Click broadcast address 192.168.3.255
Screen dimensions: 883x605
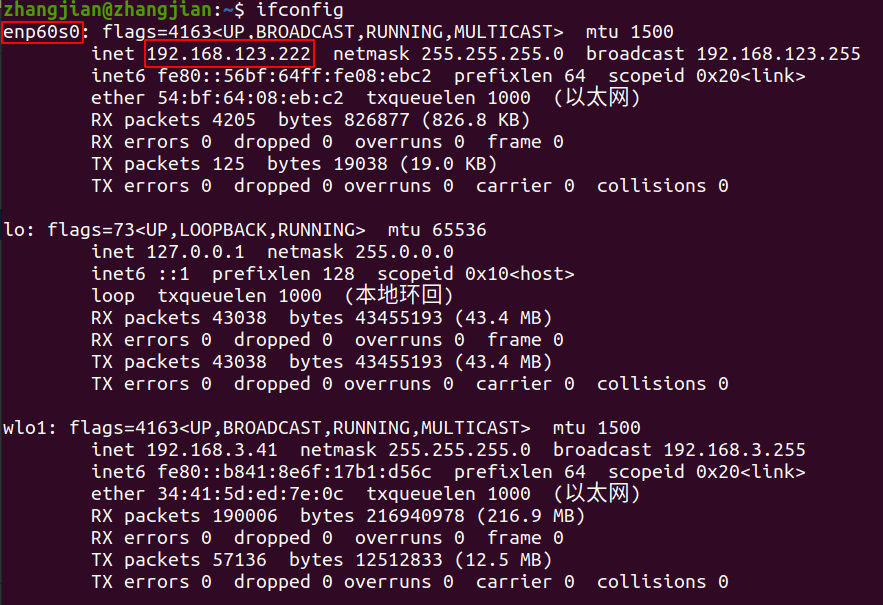[x=734, y=450]
